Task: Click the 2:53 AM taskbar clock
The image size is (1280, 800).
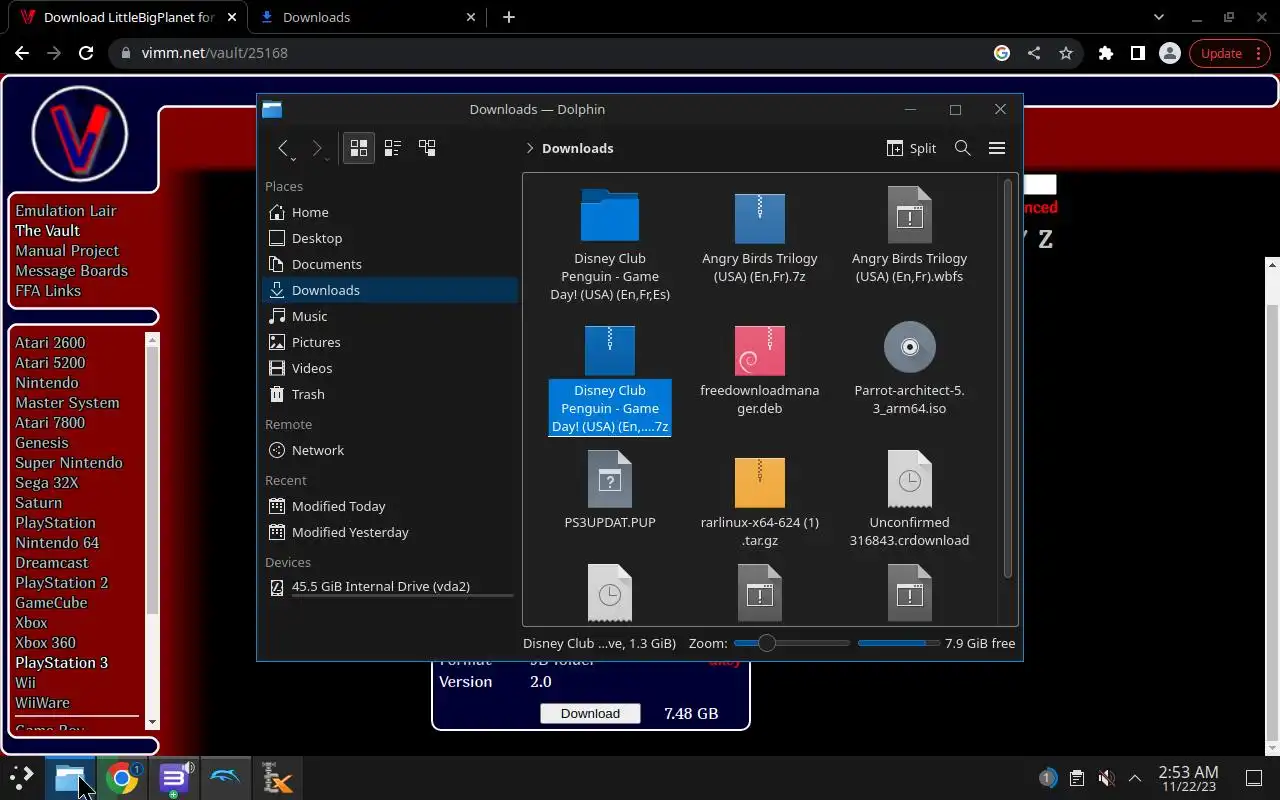Action: click(x=1188, y=778)
